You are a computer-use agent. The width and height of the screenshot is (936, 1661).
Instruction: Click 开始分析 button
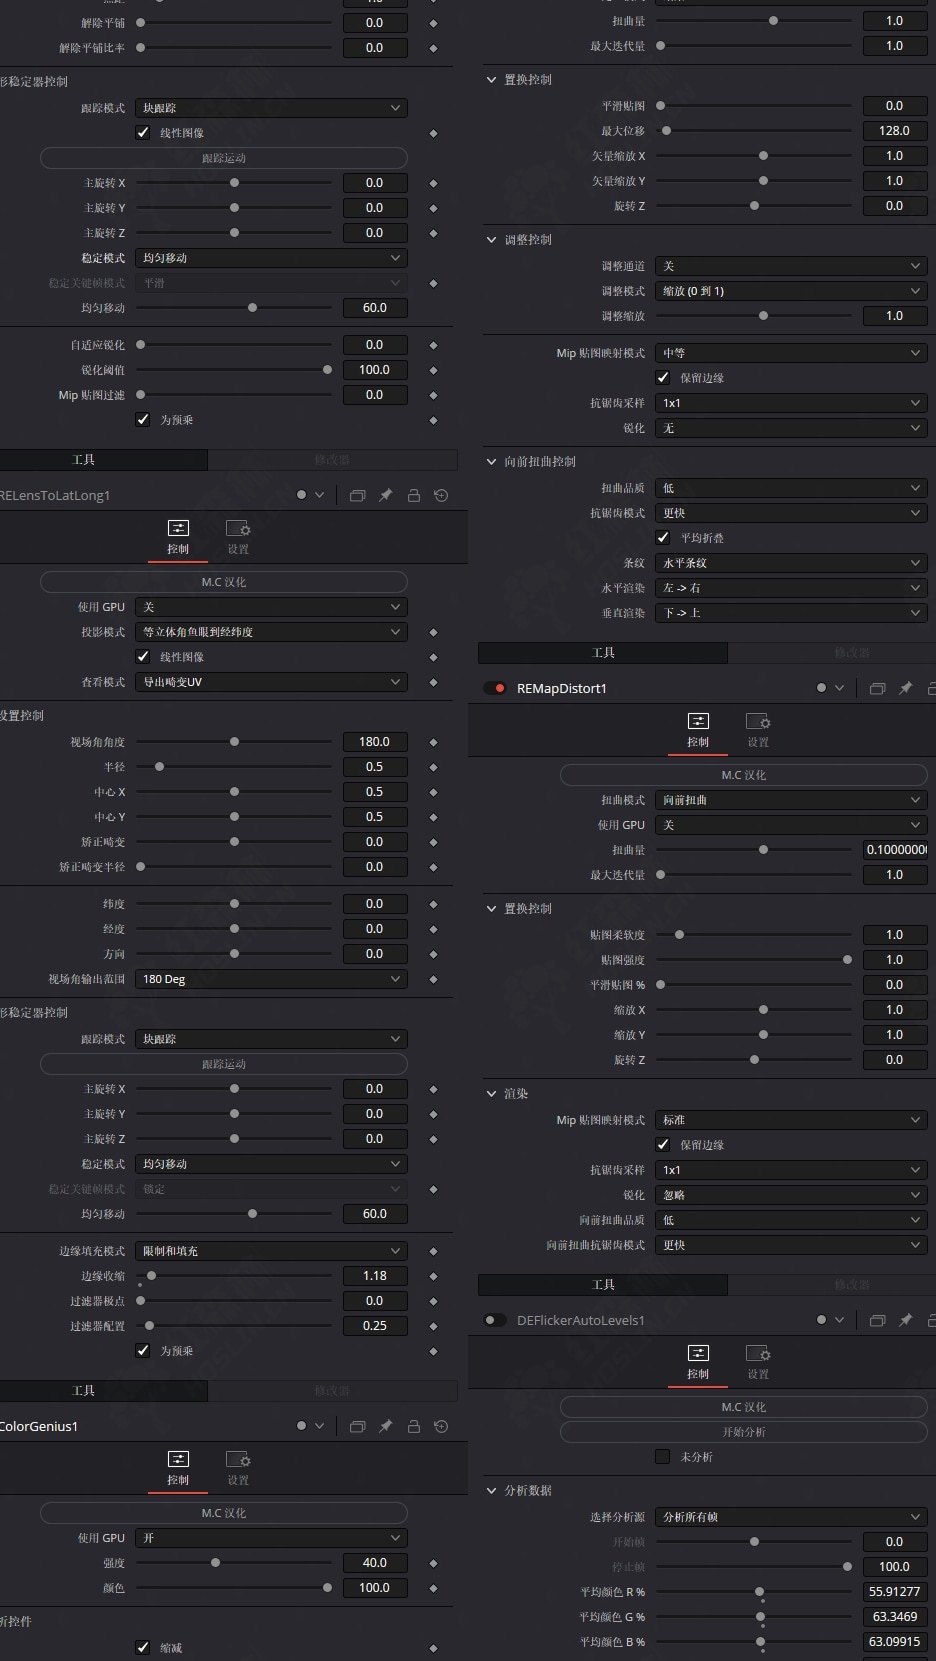coord(744,1432)
